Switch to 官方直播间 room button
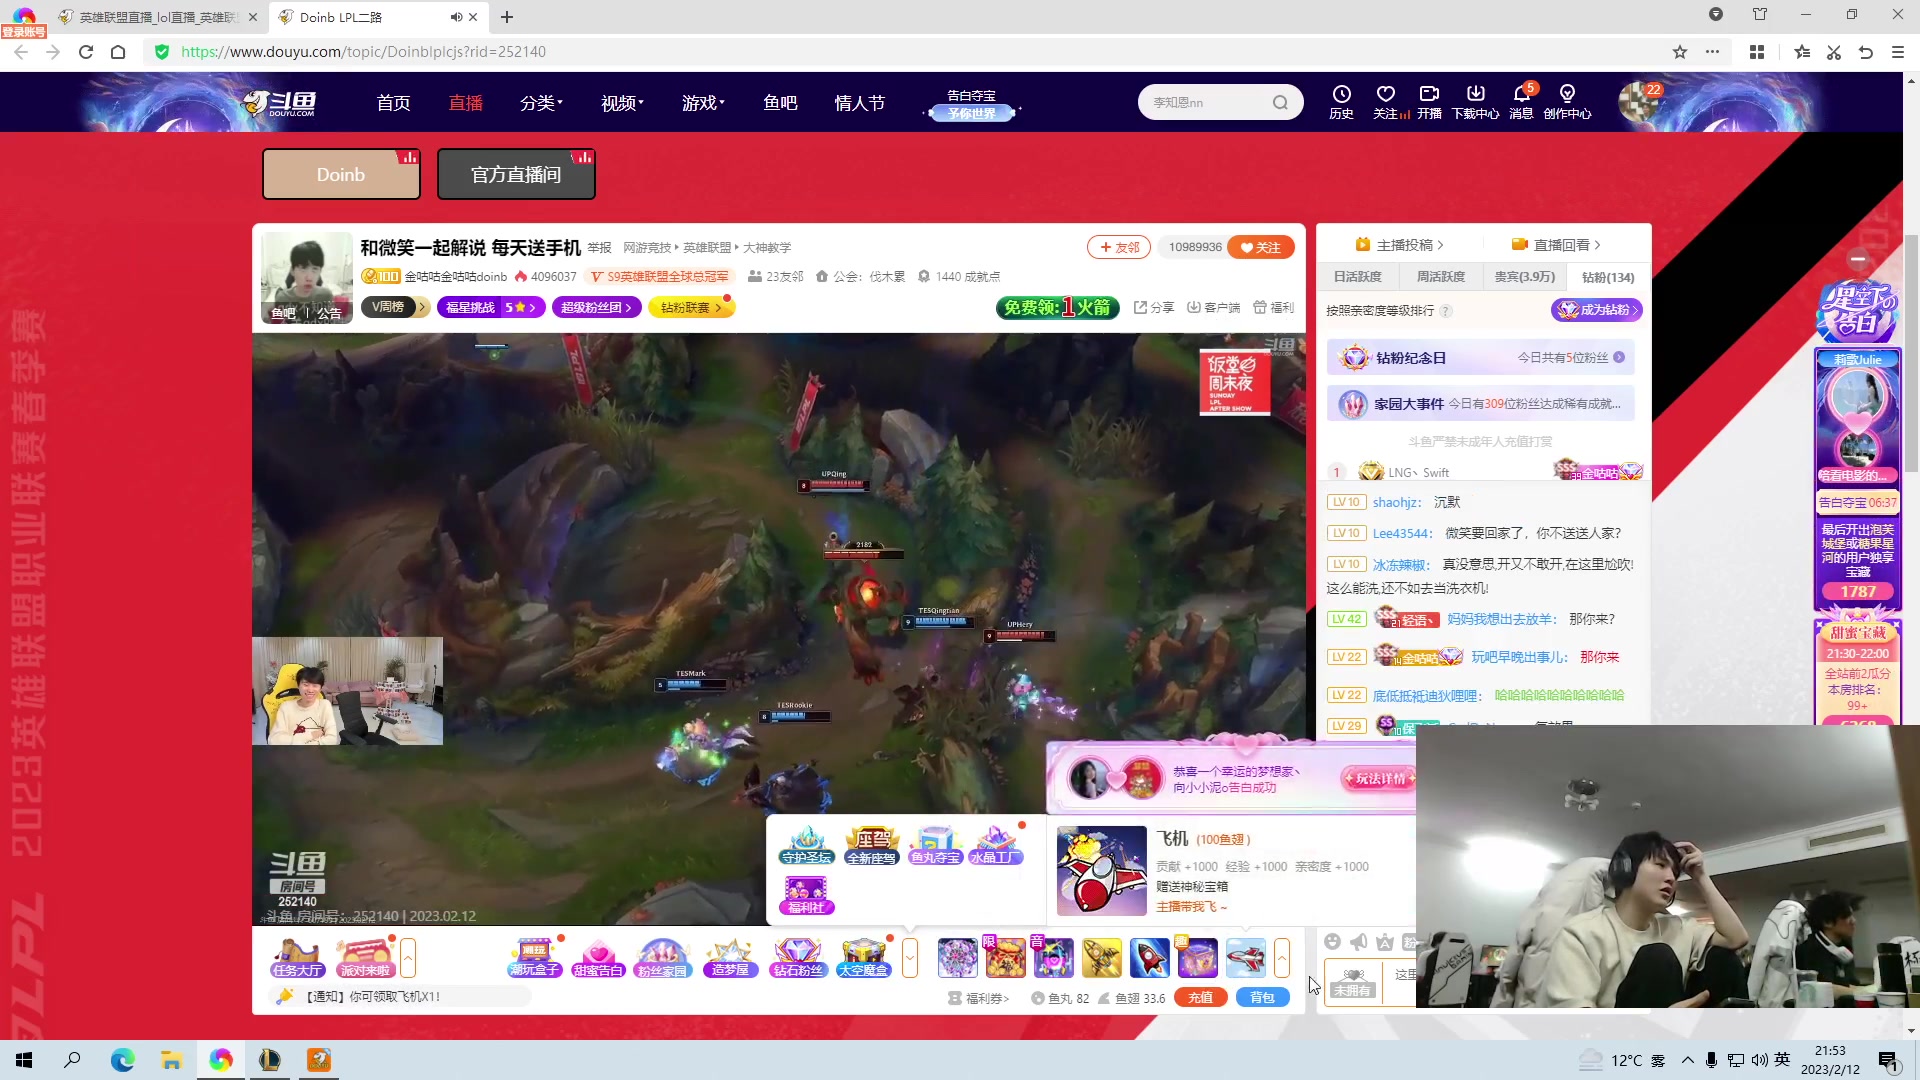The width and height of the screenshot is (1920, 1080). (x=516, y=174)
